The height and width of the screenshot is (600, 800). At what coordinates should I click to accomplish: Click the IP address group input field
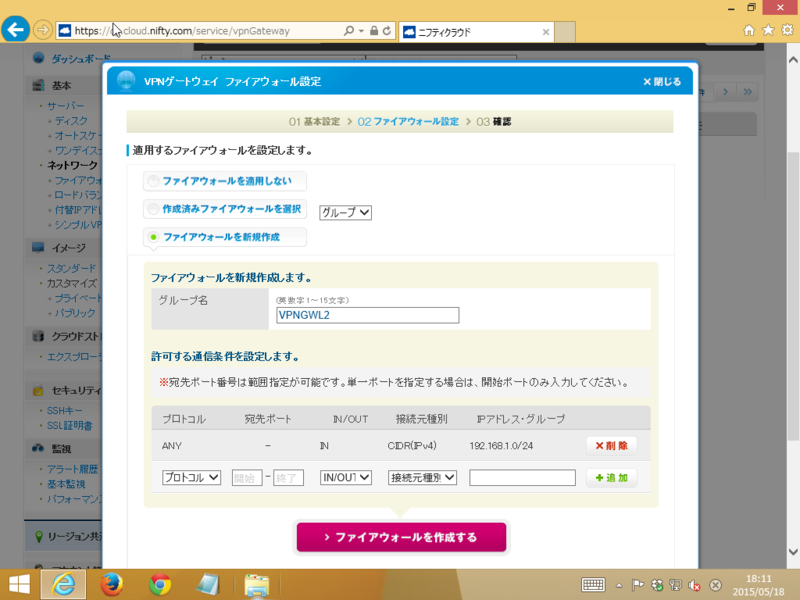coord(522,478)
